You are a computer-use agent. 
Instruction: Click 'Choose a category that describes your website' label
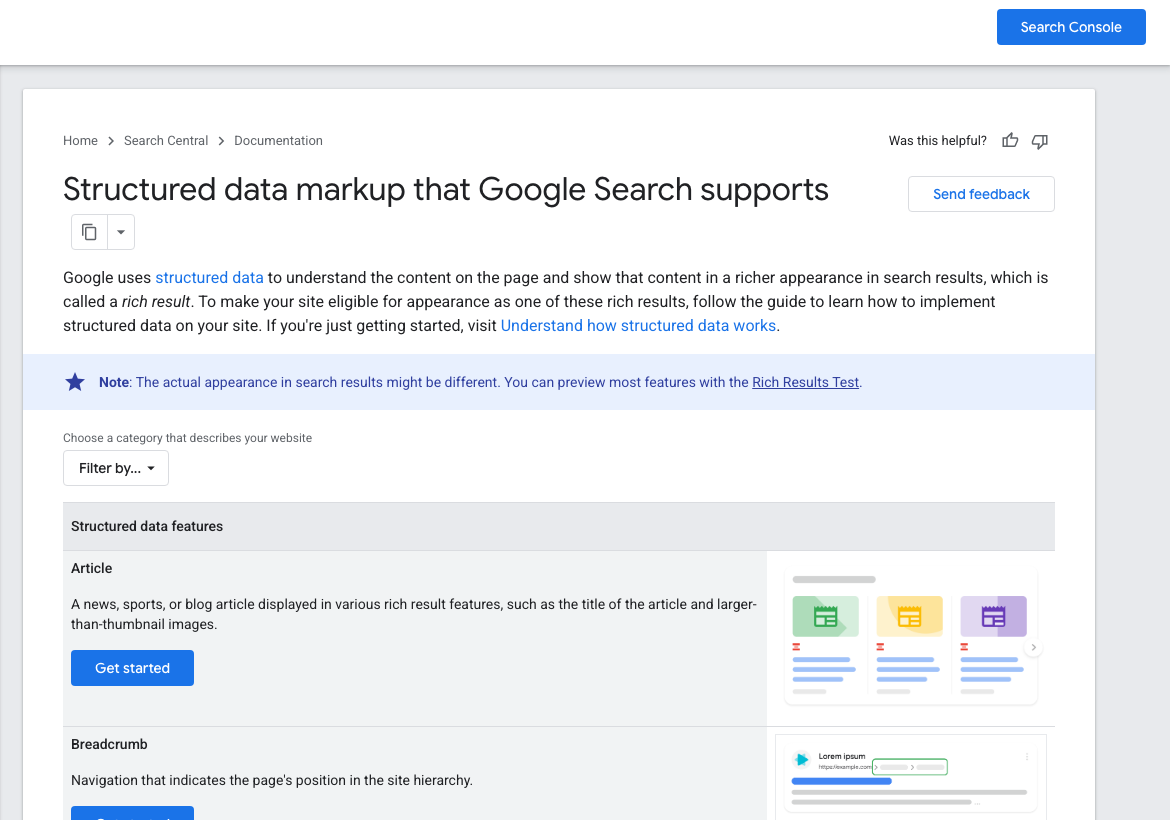(187, 438)
